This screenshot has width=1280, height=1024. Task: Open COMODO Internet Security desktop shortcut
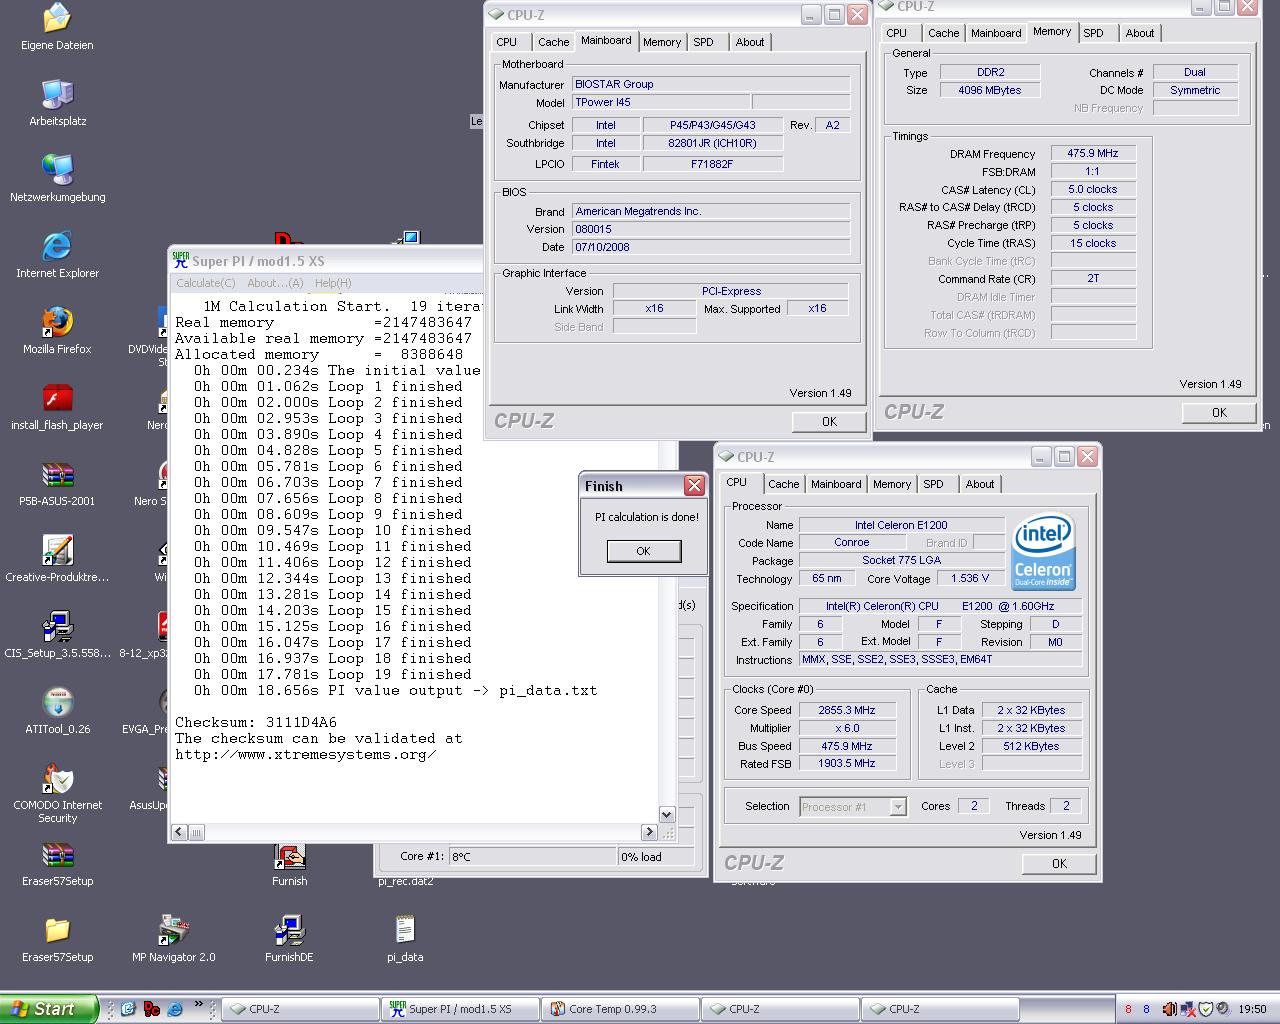pyautogui.click(x=57, y=793)
